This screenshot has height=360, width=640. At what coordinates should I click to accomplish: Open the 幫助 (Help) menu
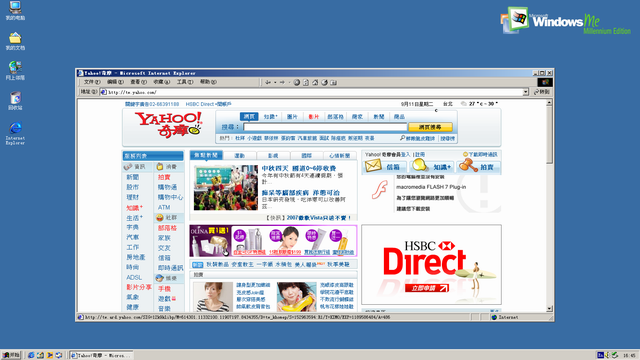click(208, 82)
